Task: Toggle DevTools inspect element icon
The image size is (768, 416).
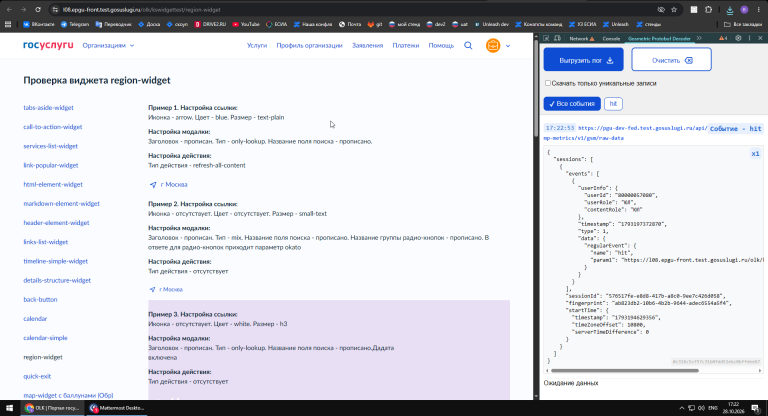Action: click(546, 38)
